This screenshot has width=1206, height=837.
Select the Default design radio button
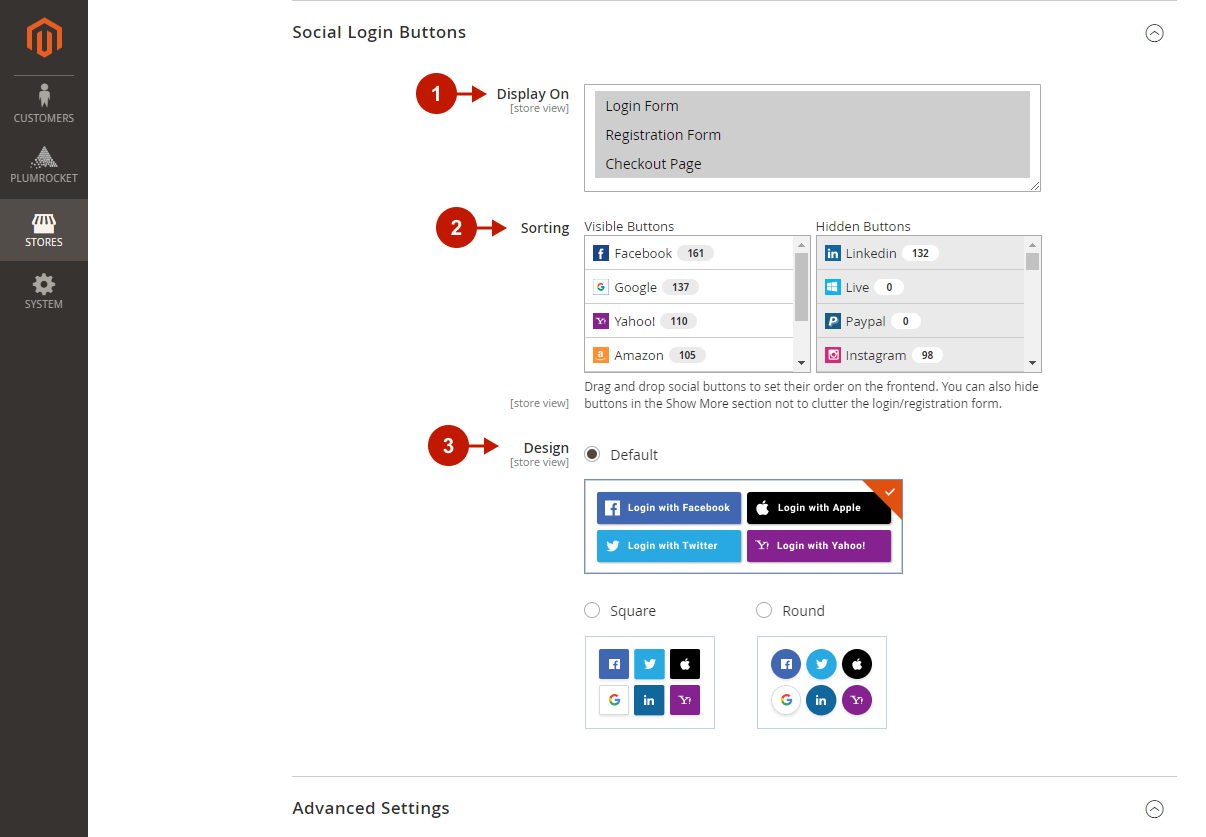[592, 454]
